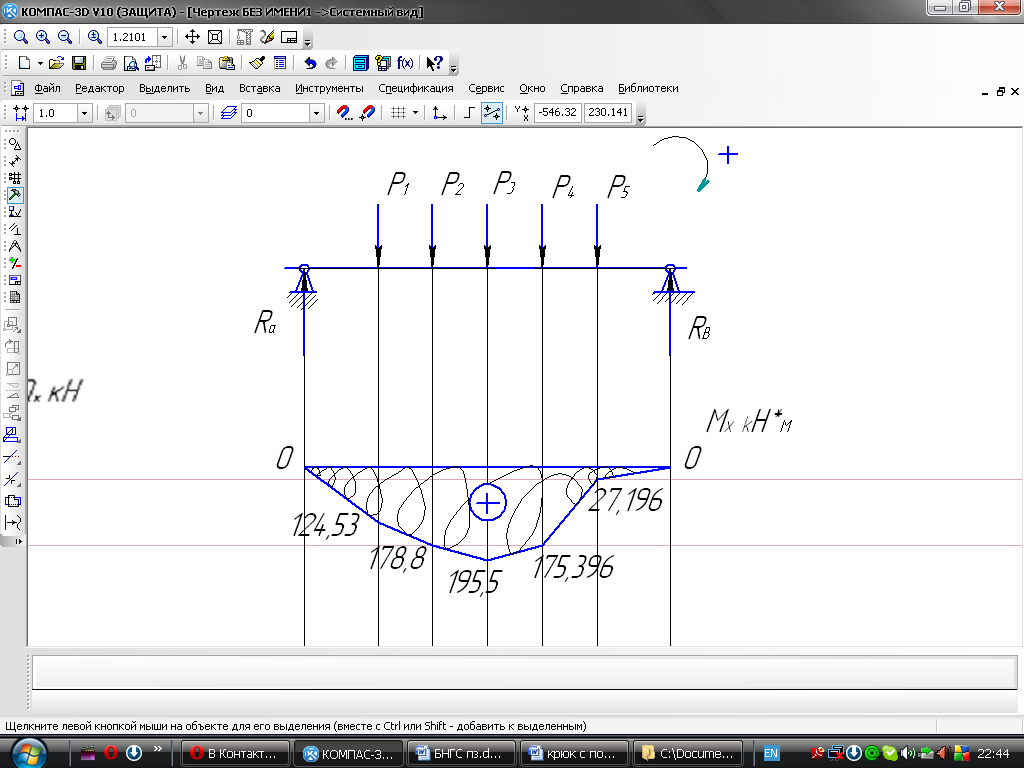
Task: Open the variables f(x) panel
Action: click(x=405, y=63)
